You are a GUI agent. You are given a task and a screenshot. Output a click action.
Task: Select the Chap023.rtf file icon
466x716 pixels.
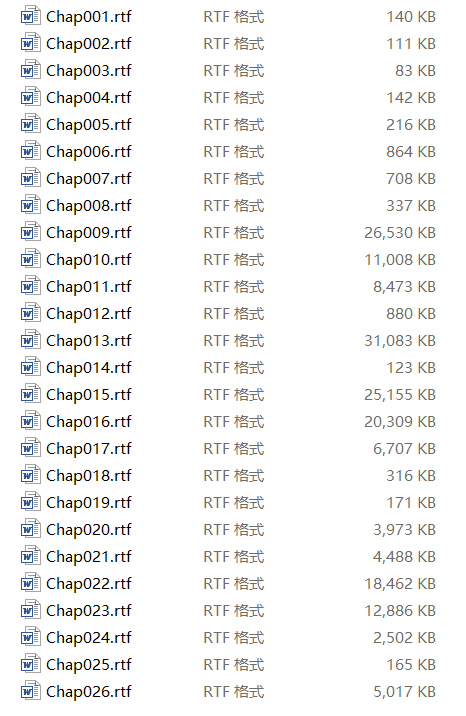[31, 610]
